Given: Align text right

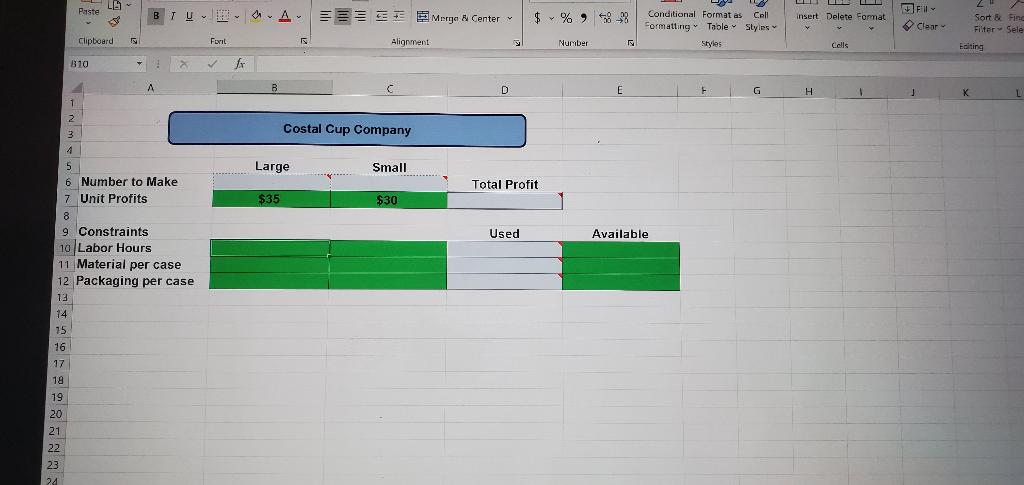Looking at the screenshot, I should (x=360, y=18).
